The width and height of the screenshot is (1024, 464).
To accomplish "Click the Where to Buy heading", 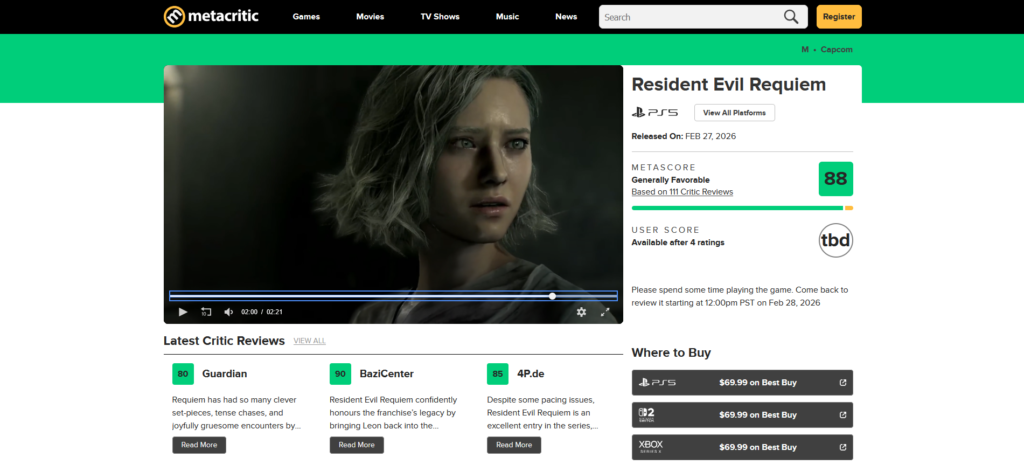I will (x=671, y=353).
